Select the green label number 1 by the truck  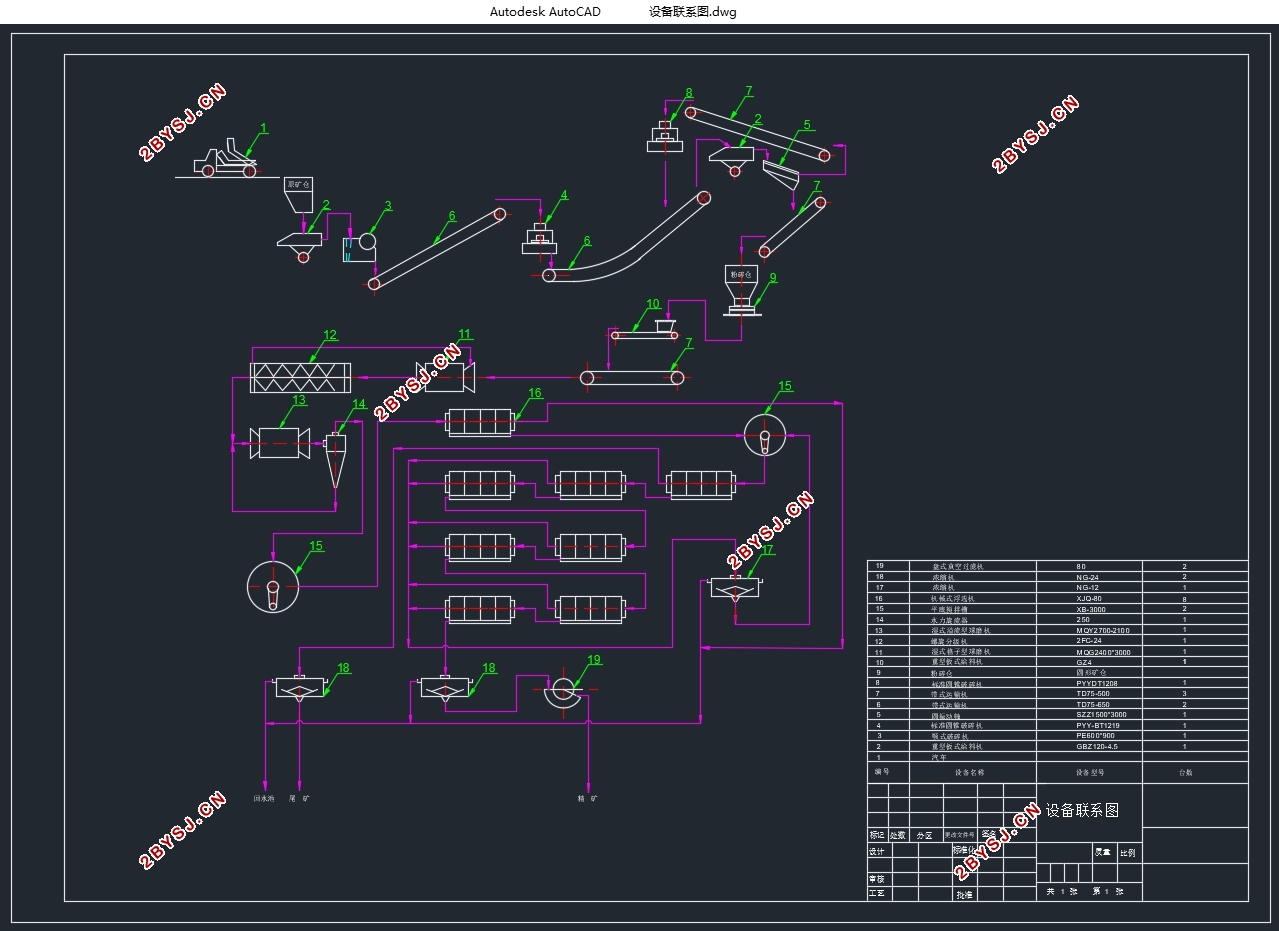[x=264, y=128]
